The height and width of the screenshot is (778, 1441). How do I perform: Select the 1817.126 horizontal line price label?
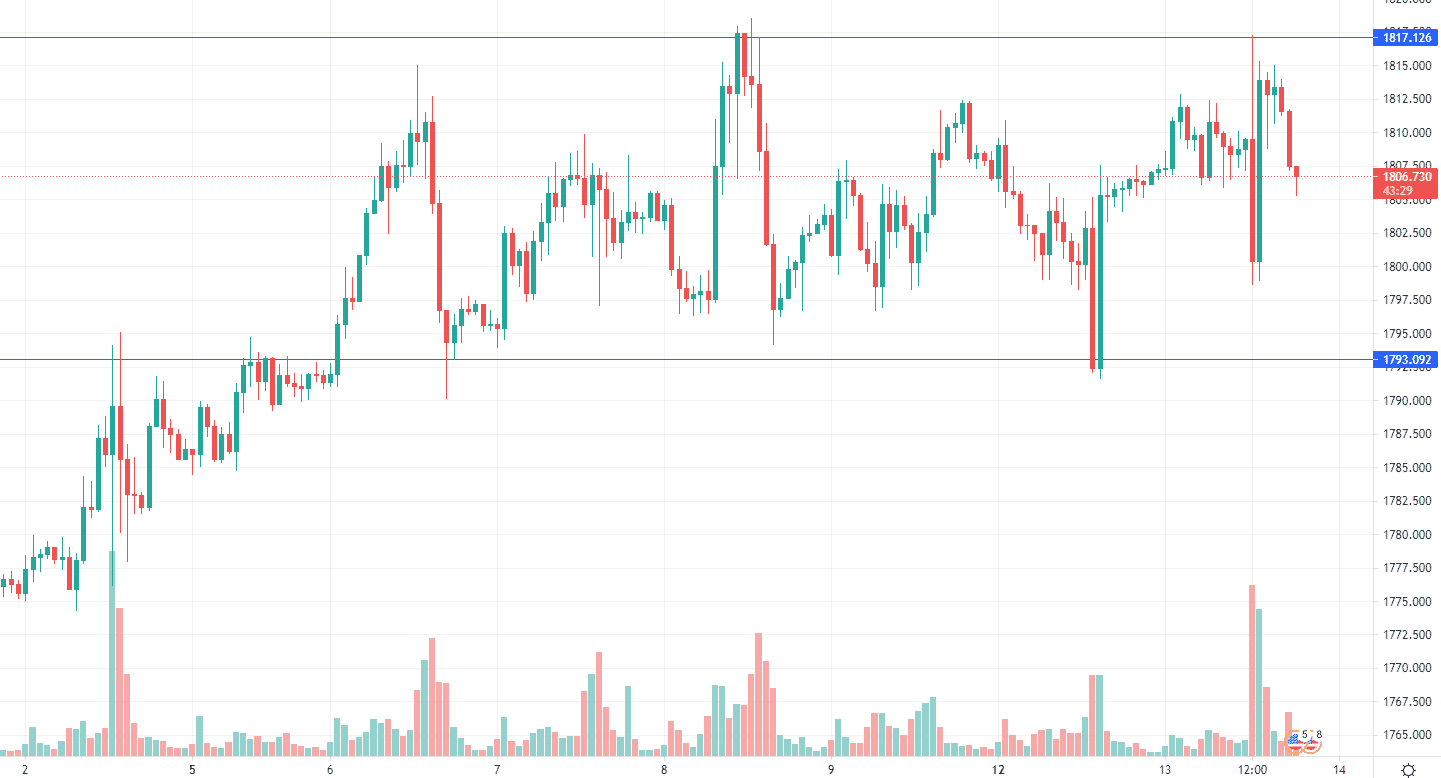point(1408,38)
